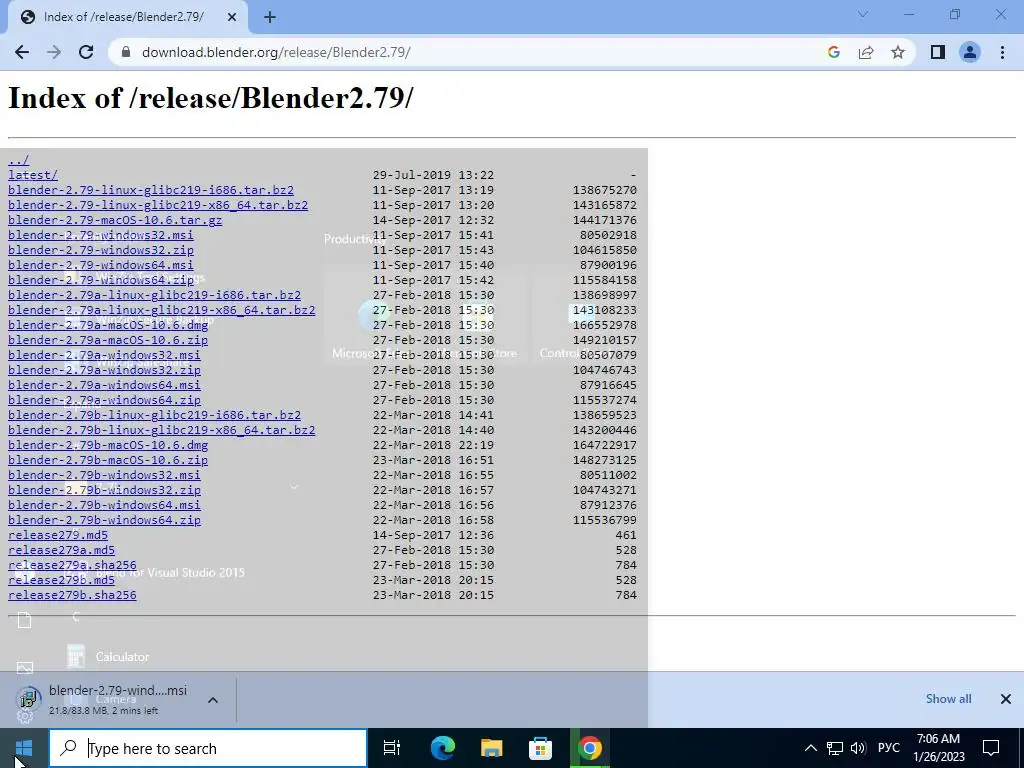Close the downloads bar
Screen dimensions: 1024x768
coord(1006,699)
